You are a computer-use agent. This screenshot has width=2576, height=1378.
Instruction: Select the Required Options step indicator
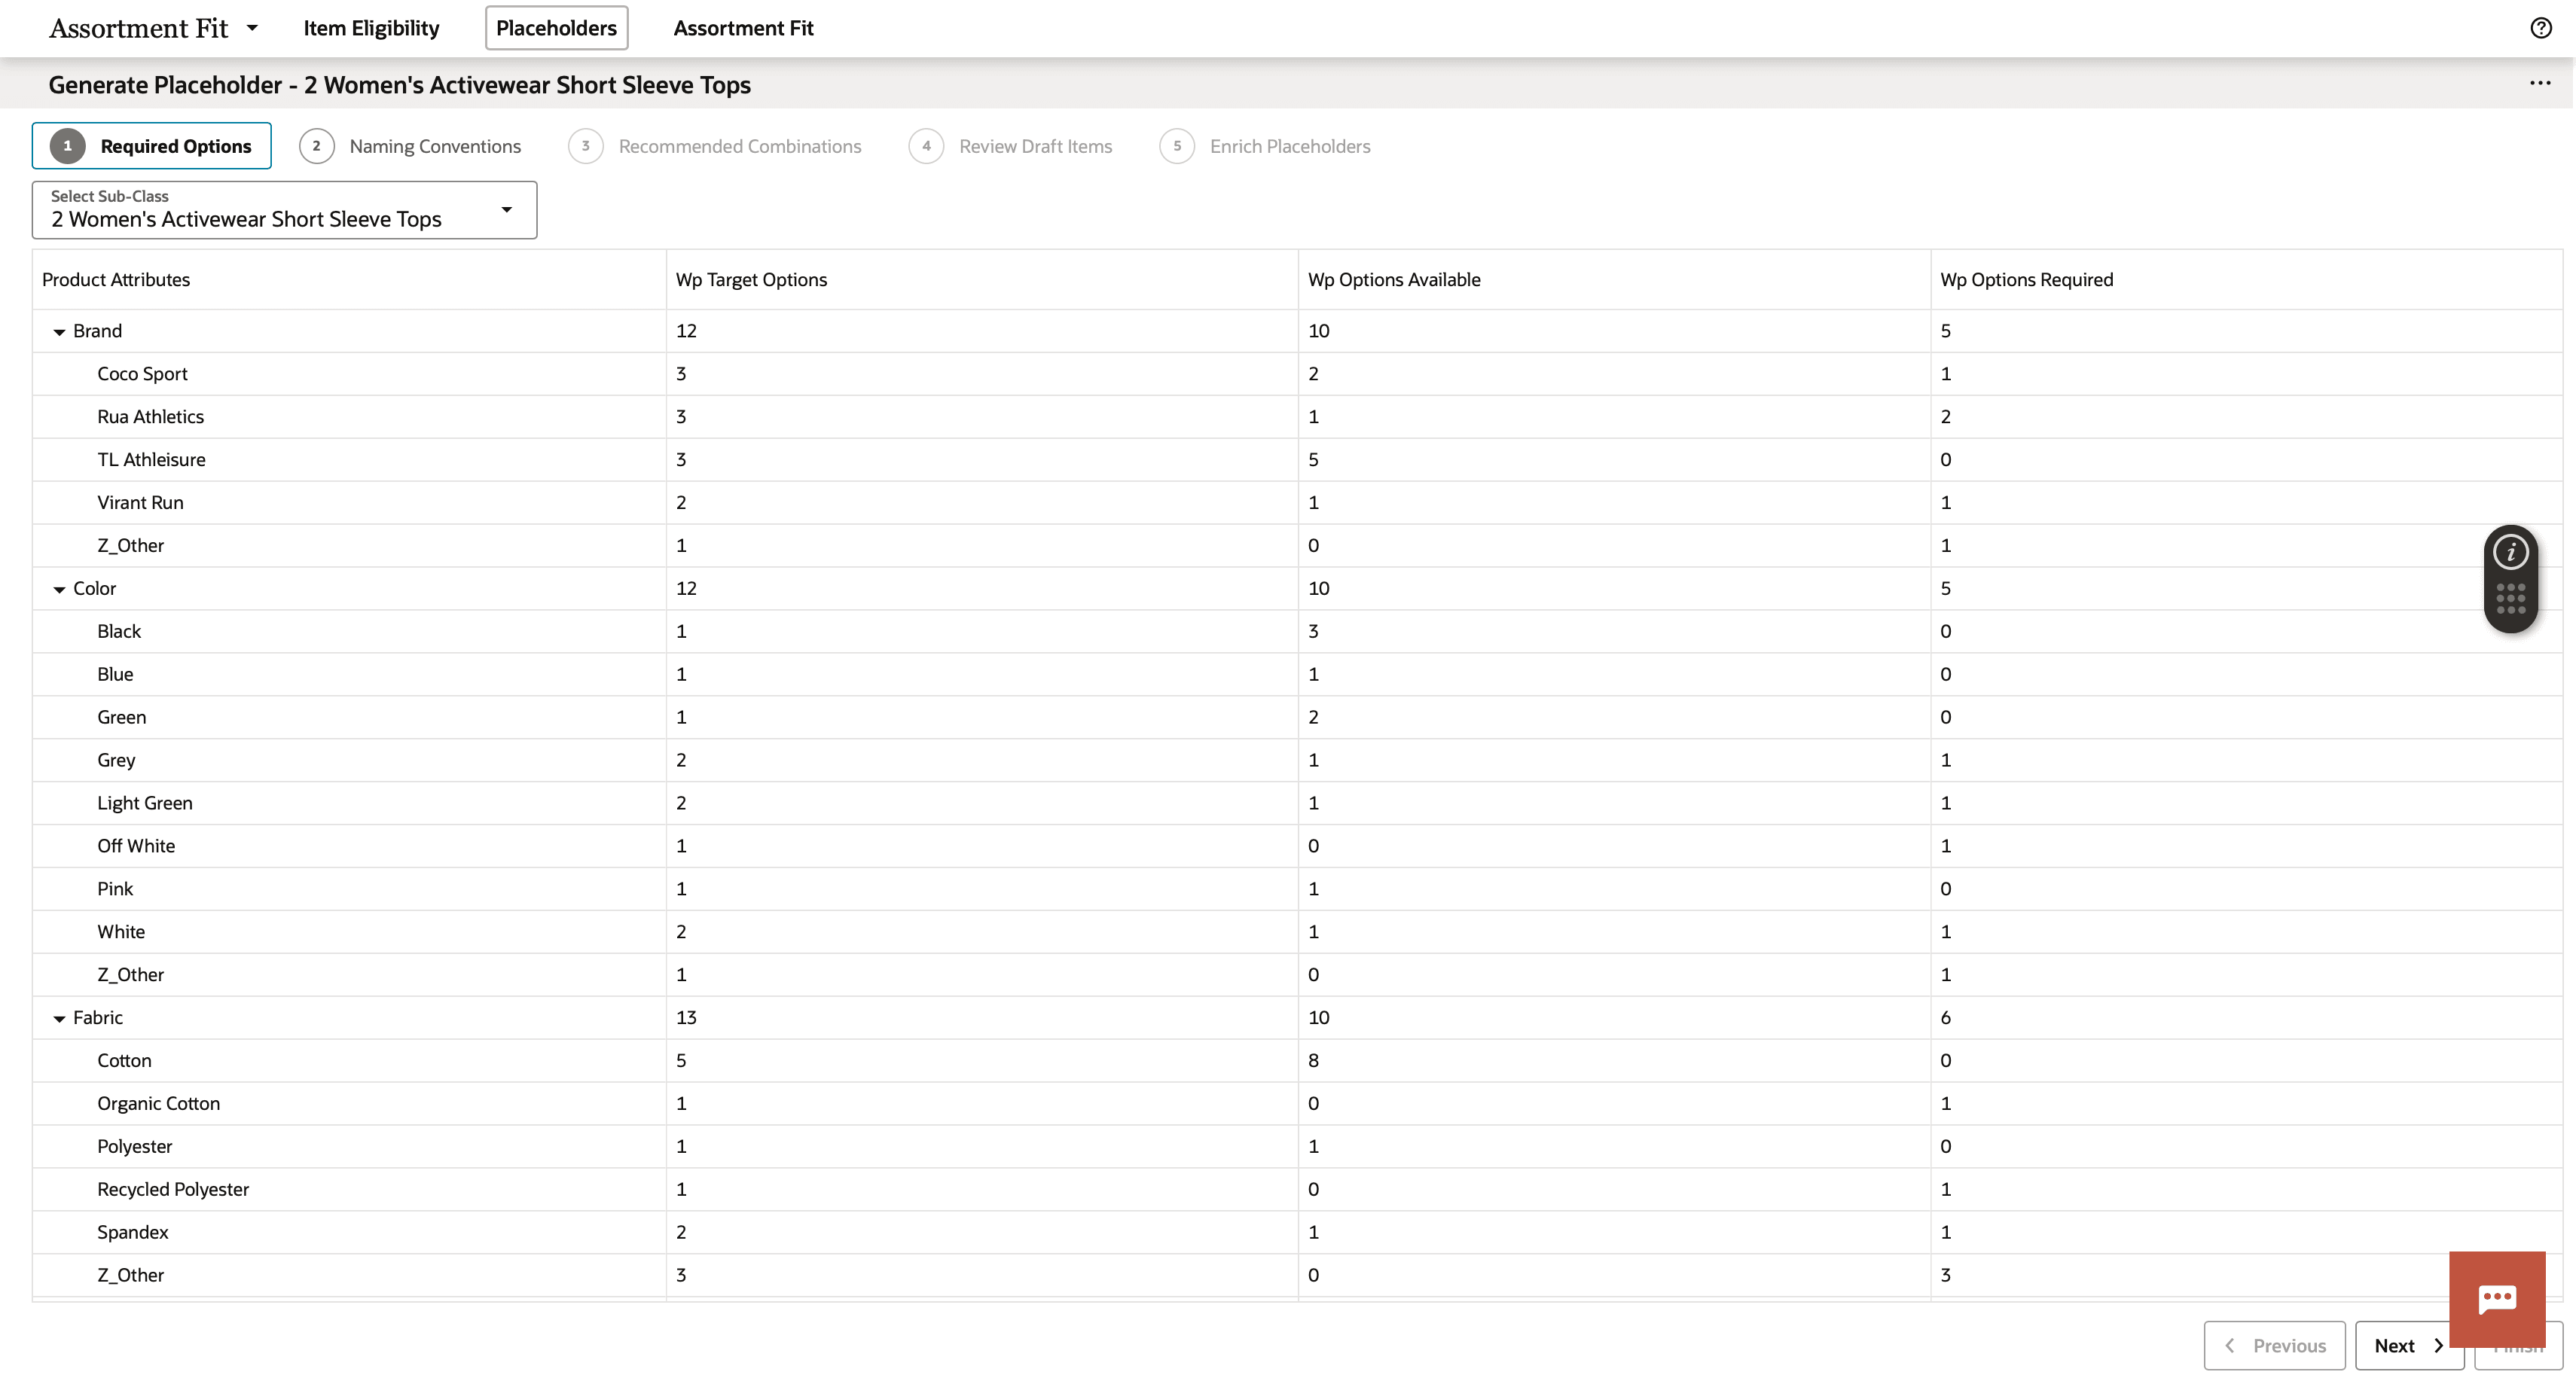pos(151,145)
